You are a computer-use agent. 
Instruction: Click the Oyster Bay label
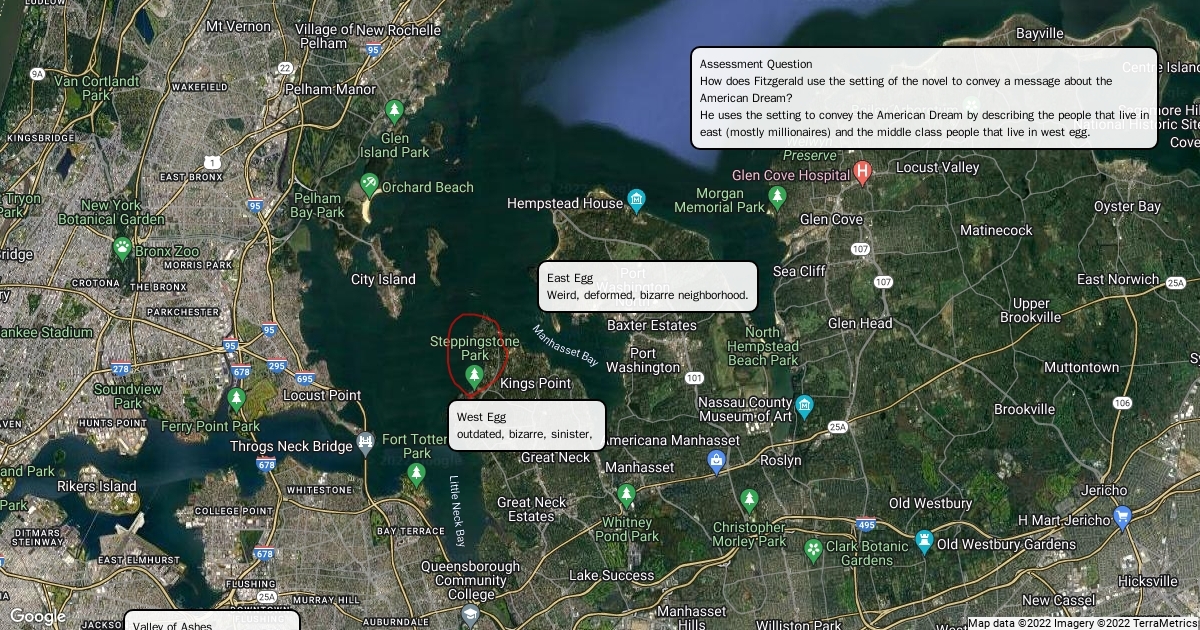point(1127,206)
